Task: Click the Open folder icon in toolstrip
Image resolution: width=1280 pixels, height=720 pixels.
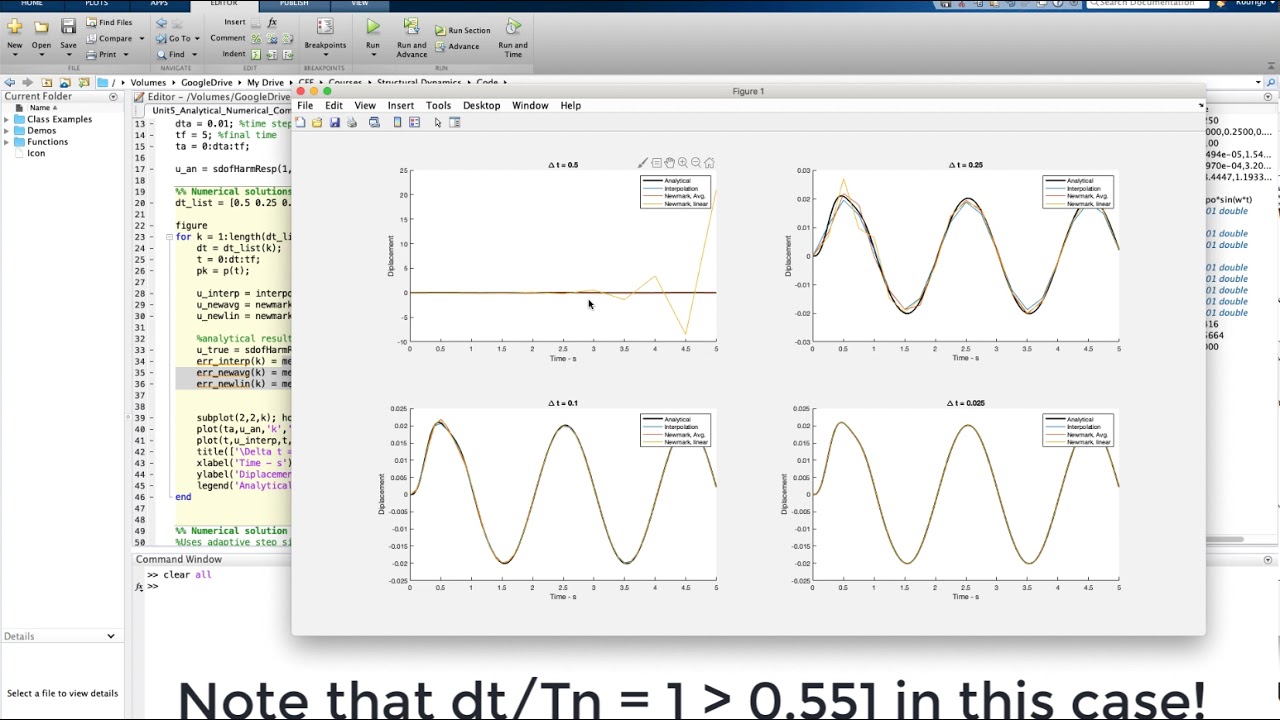Action: click(x=41, y=27)
